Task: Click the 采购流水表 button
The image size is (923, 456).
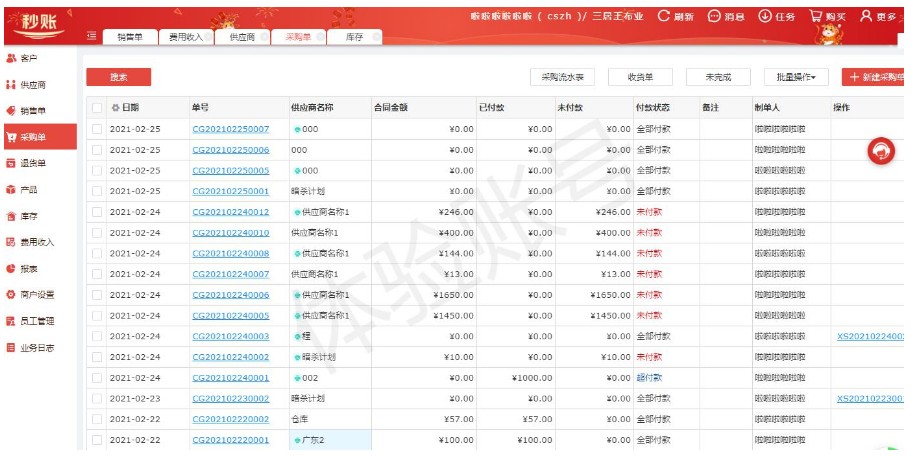Action: click(562, 77)
